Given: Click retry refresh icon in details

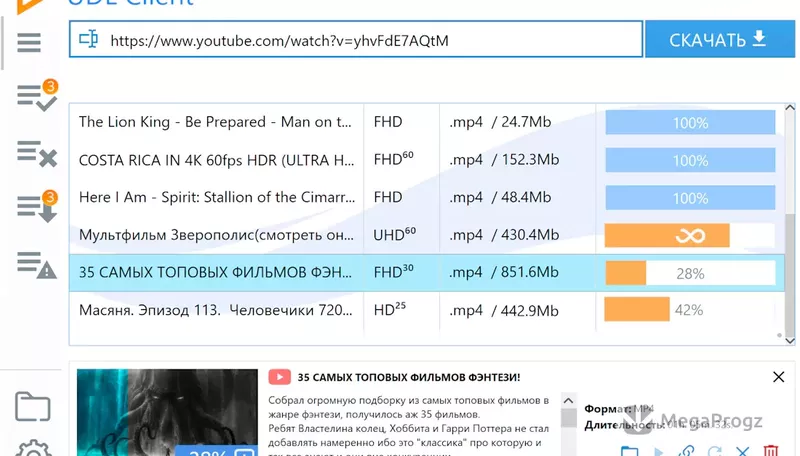Looking at the screenshot, I should (x=715, y=451).
